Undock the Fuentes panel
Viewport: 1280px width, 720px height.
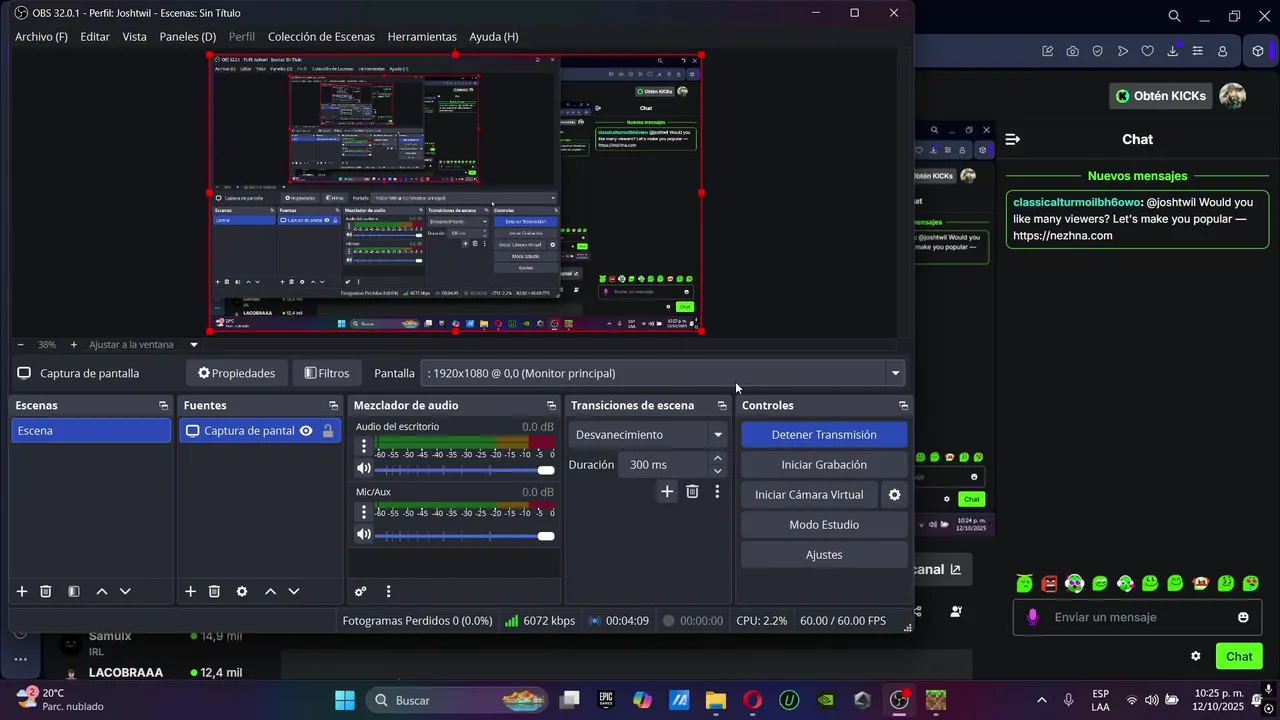pos(333,406)
